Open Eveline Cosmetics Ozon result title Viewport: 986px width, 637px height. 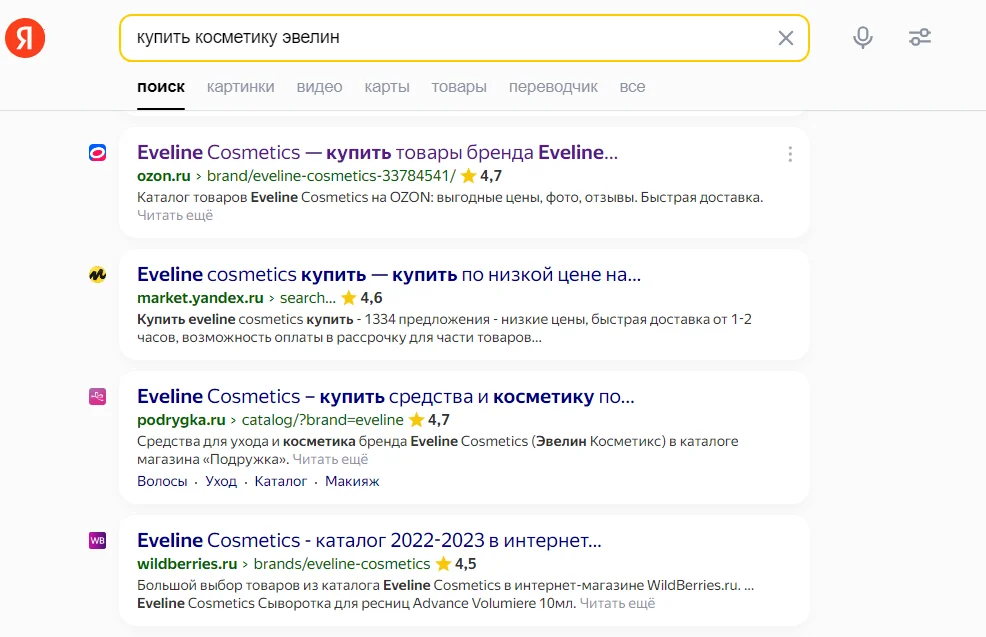point(377,153)
